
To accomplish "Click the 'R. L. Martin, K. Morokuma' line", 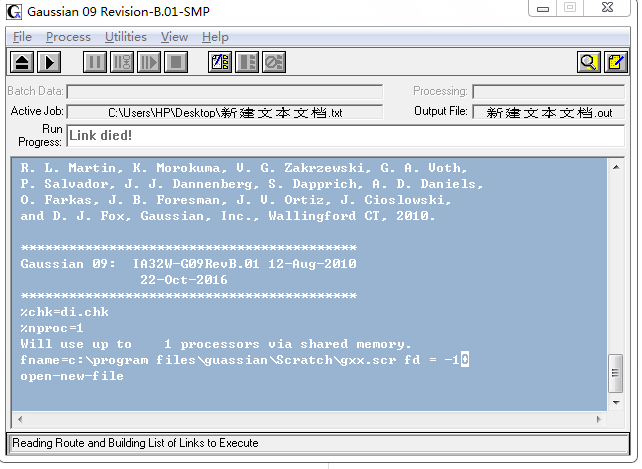I will point(243,168).
